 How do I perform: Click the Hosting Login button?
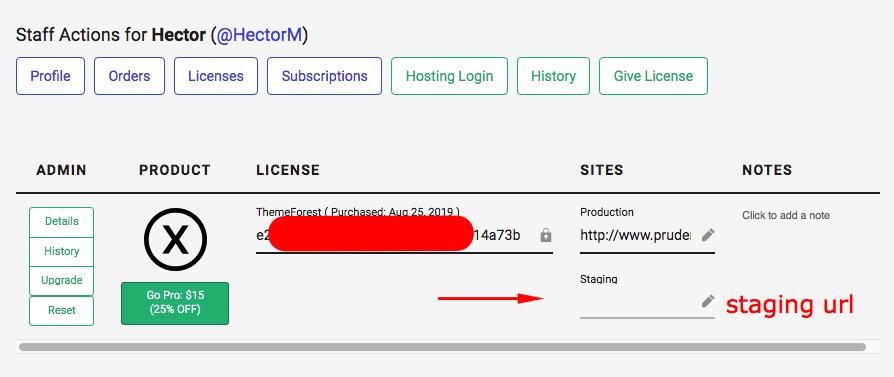pyautogui.click(x=449, y=76)
